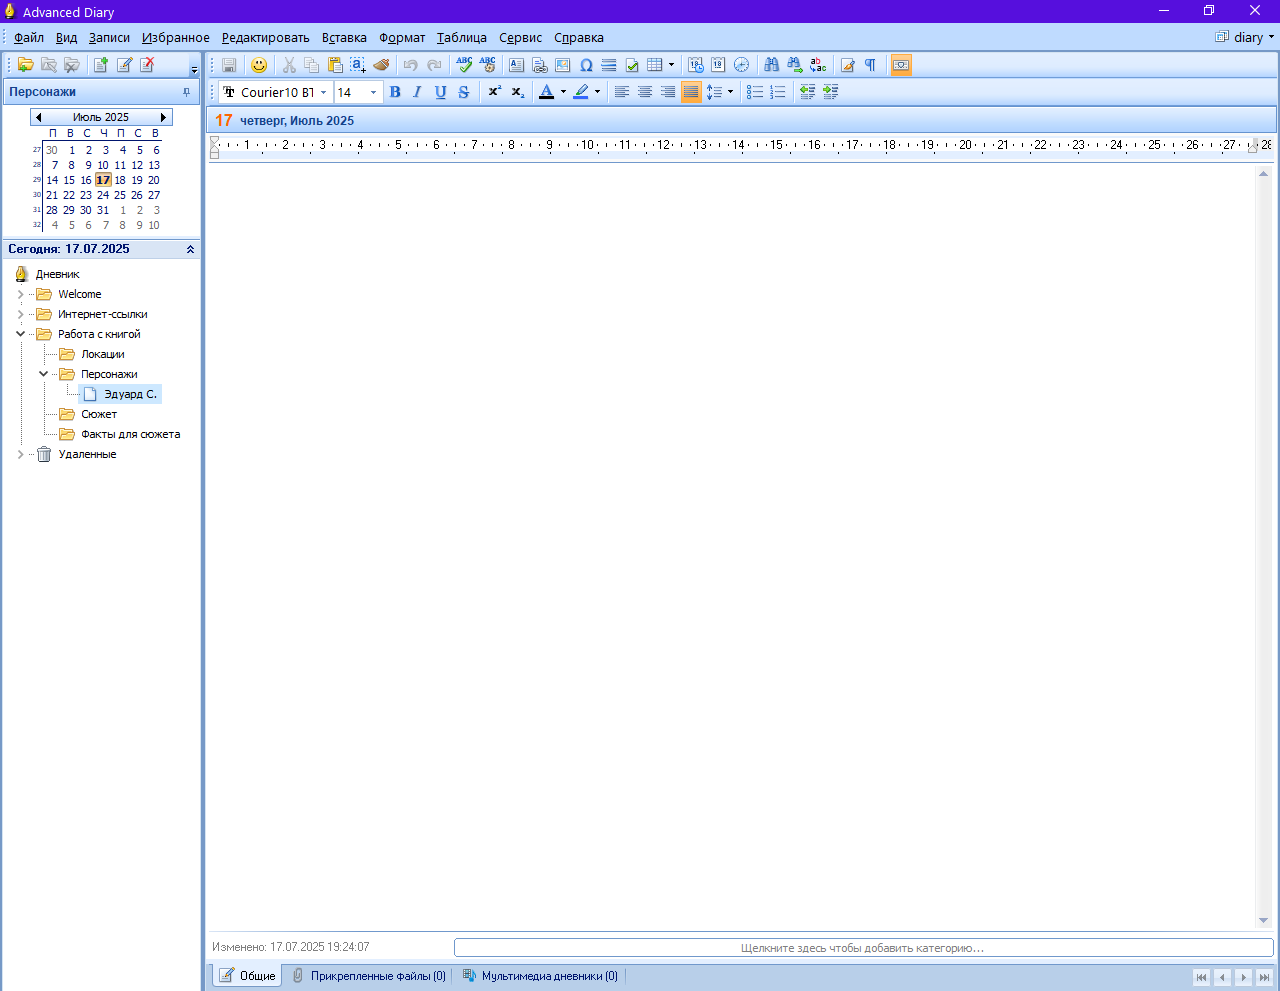
Task: Click the bulleted list icon
Action: [755, 92]
